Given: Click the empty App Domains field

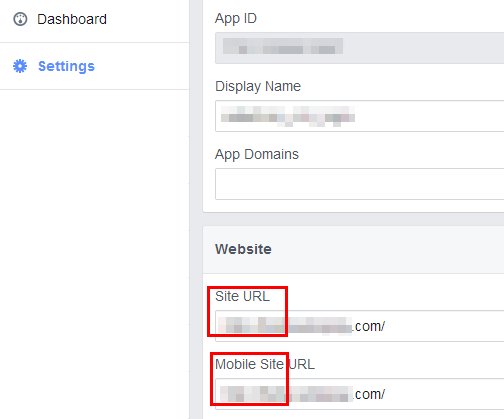Looking at the screenshot, I should [x=360, y=184].
